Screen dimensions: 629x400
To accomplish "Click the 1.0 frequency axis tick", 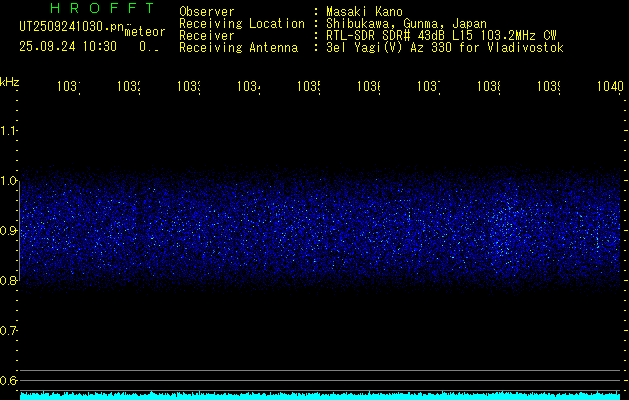I will pyautogui.click(x=9, y=181).
